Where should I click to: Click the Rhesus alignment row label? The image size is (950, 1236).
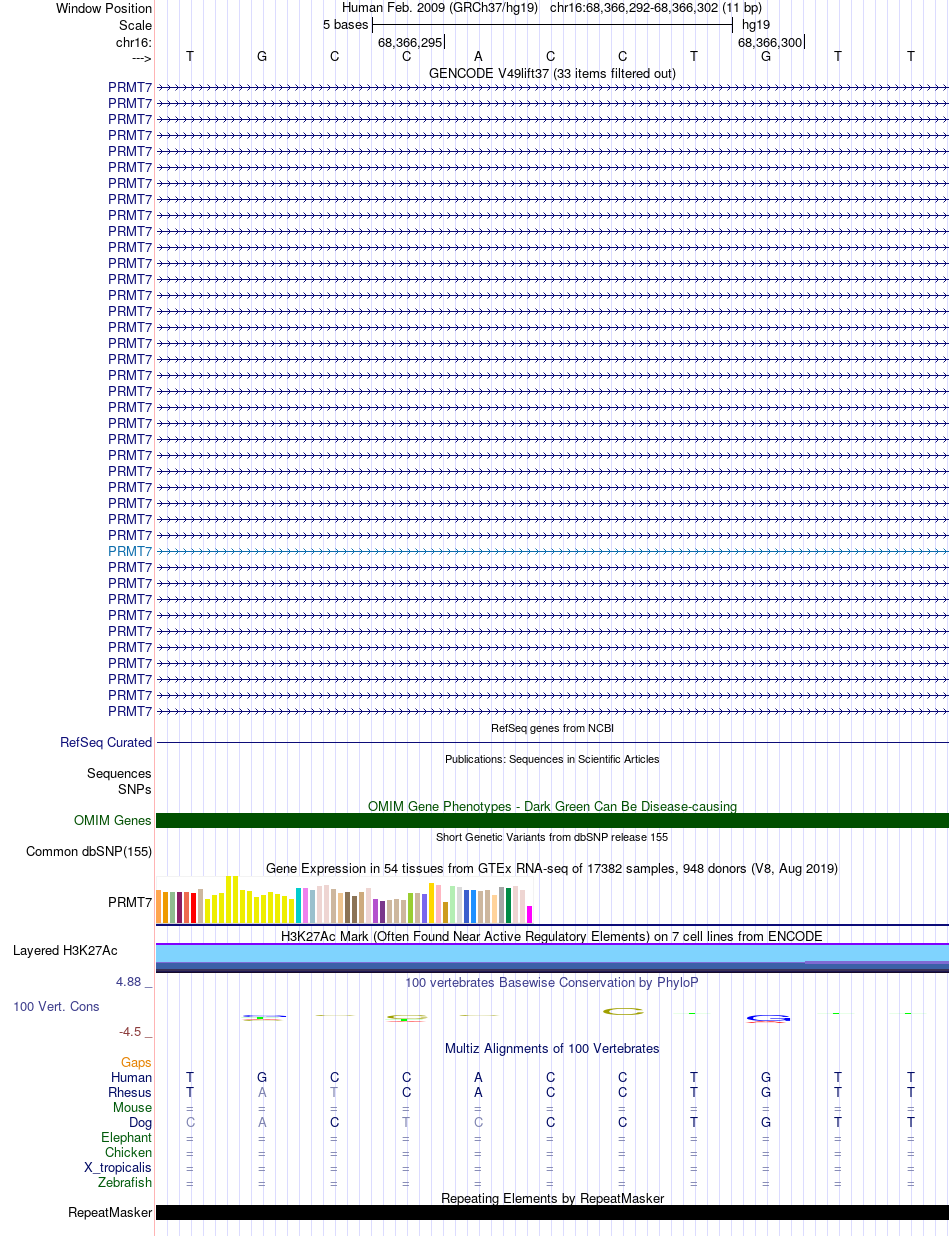pos(130,1093)
